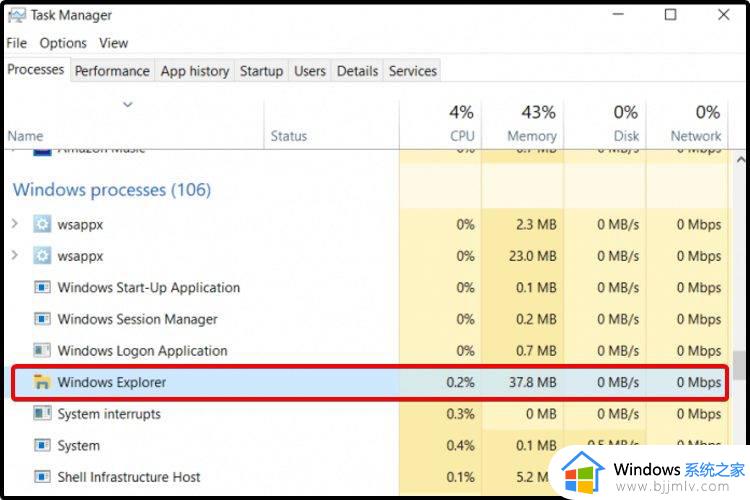Open the Startup tab
Viewport: 750px width, 500px height.
click(x=262, y=71)
